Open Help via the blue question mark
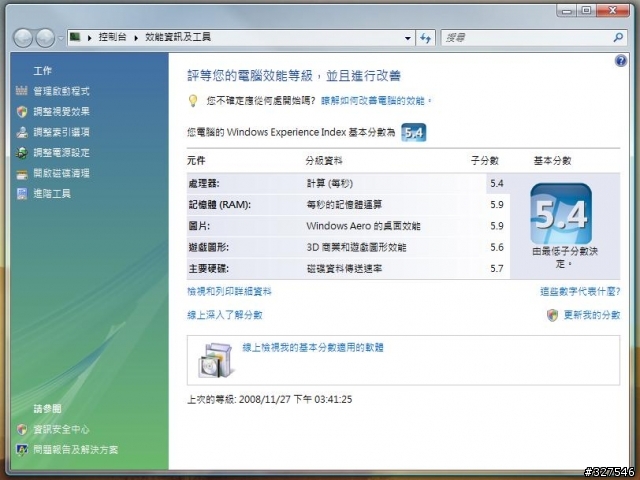Viewport: 640px width, 480px height. [x=620, y=61]
